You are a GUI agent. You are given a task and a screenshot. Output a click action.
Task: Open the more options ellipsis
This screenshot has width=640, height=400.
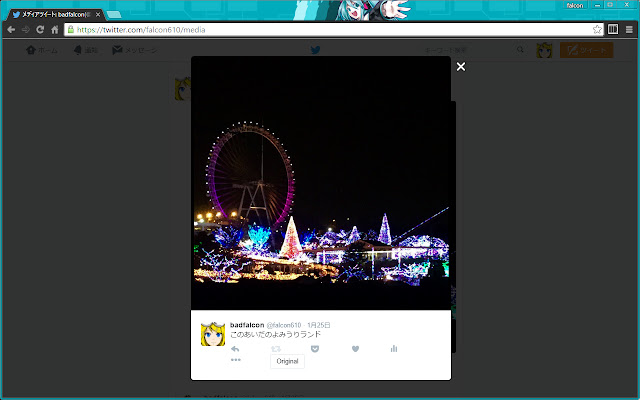click(x=236, y=360)
